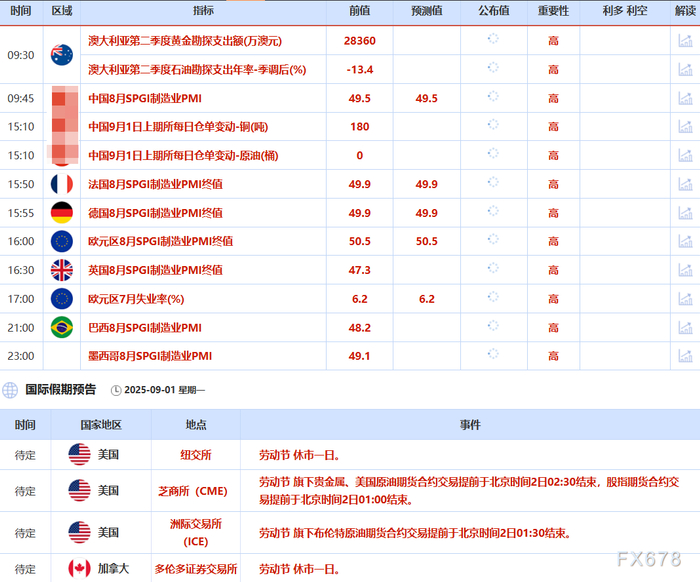Click the Australia flag icon
This screenshot has height=582, width=700.
point(62,55)
